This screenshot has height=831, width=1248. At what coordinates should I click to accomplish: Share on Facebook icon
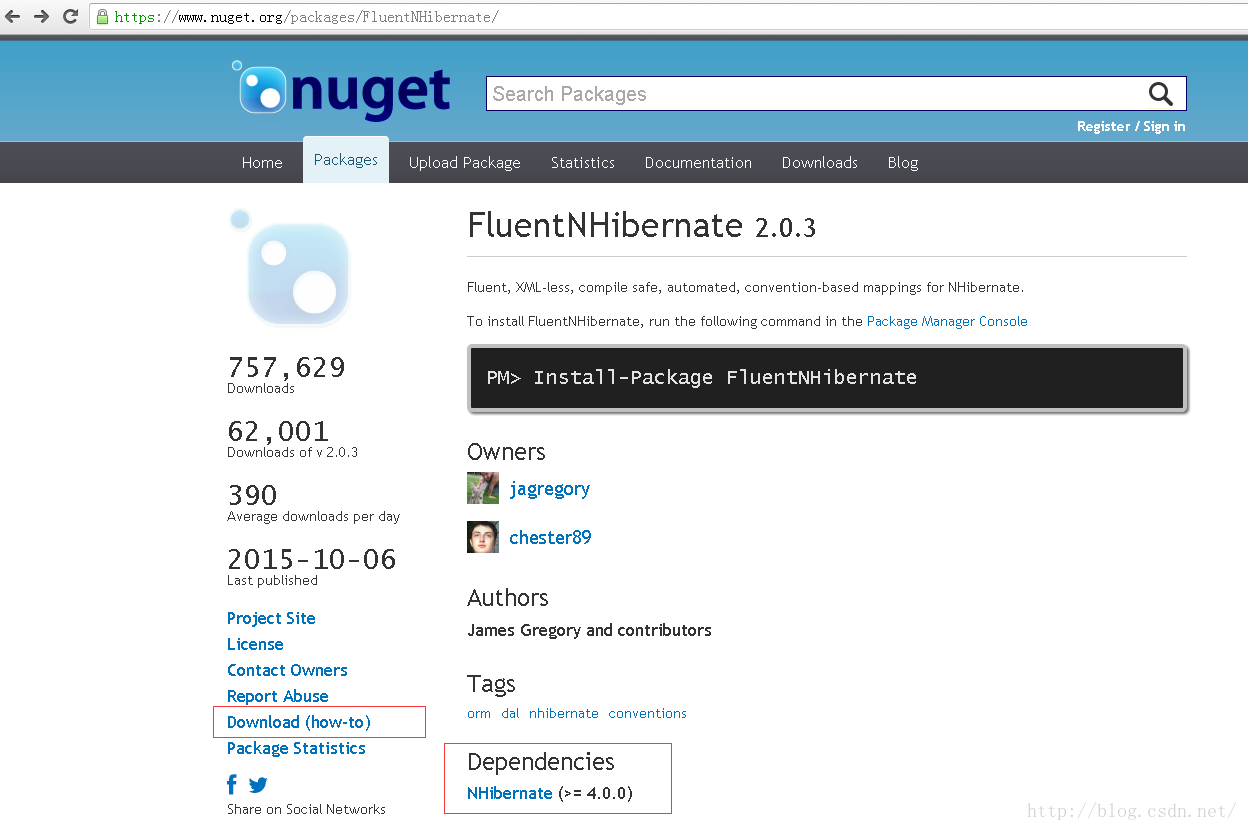click(232, 785)
